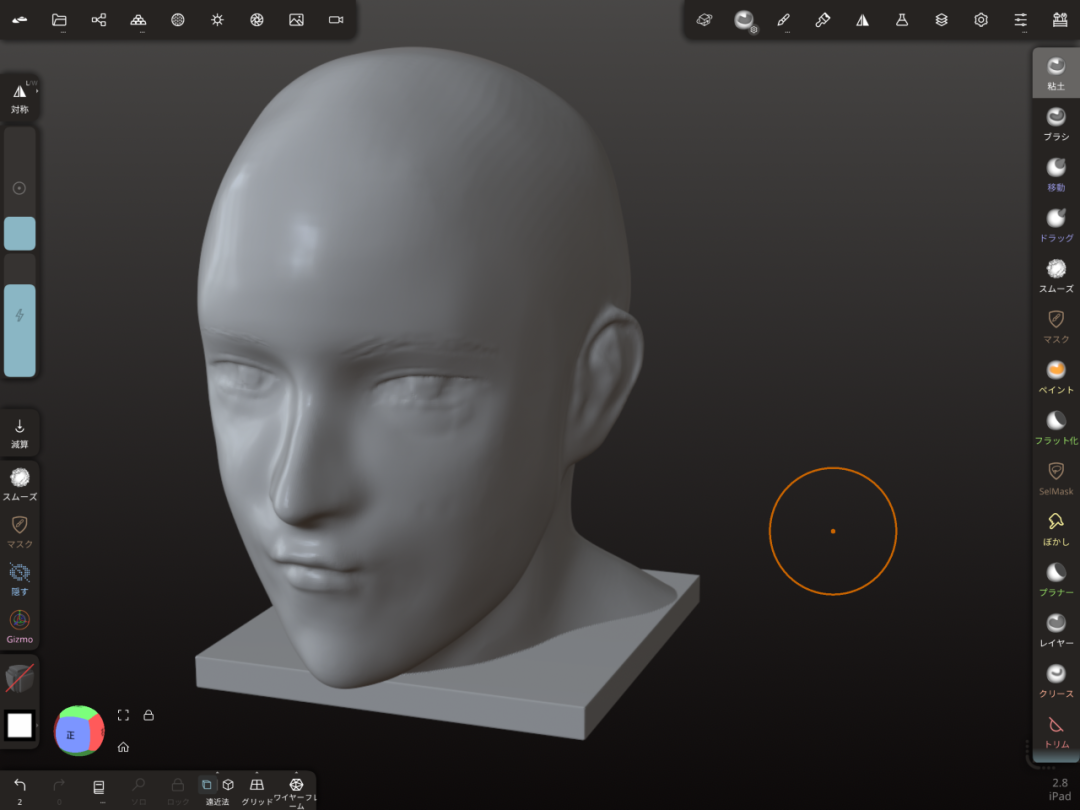Toggle ワイヤーフレーム wireframe display

296,789
